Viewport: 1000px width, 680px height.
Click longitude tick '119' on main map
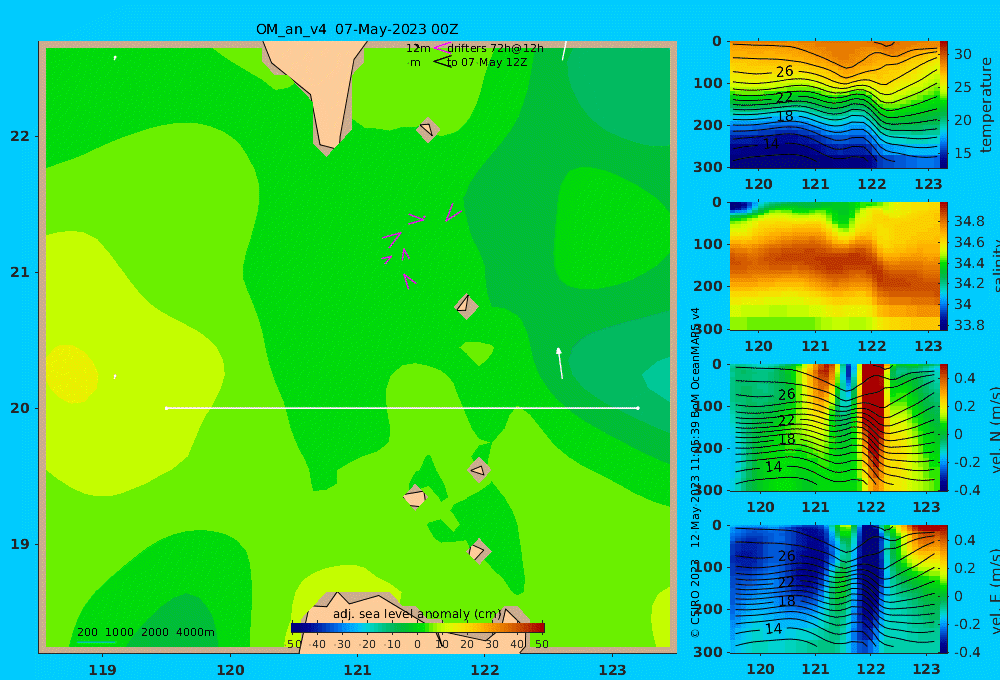pyautogui.click(x=102, y=670)
